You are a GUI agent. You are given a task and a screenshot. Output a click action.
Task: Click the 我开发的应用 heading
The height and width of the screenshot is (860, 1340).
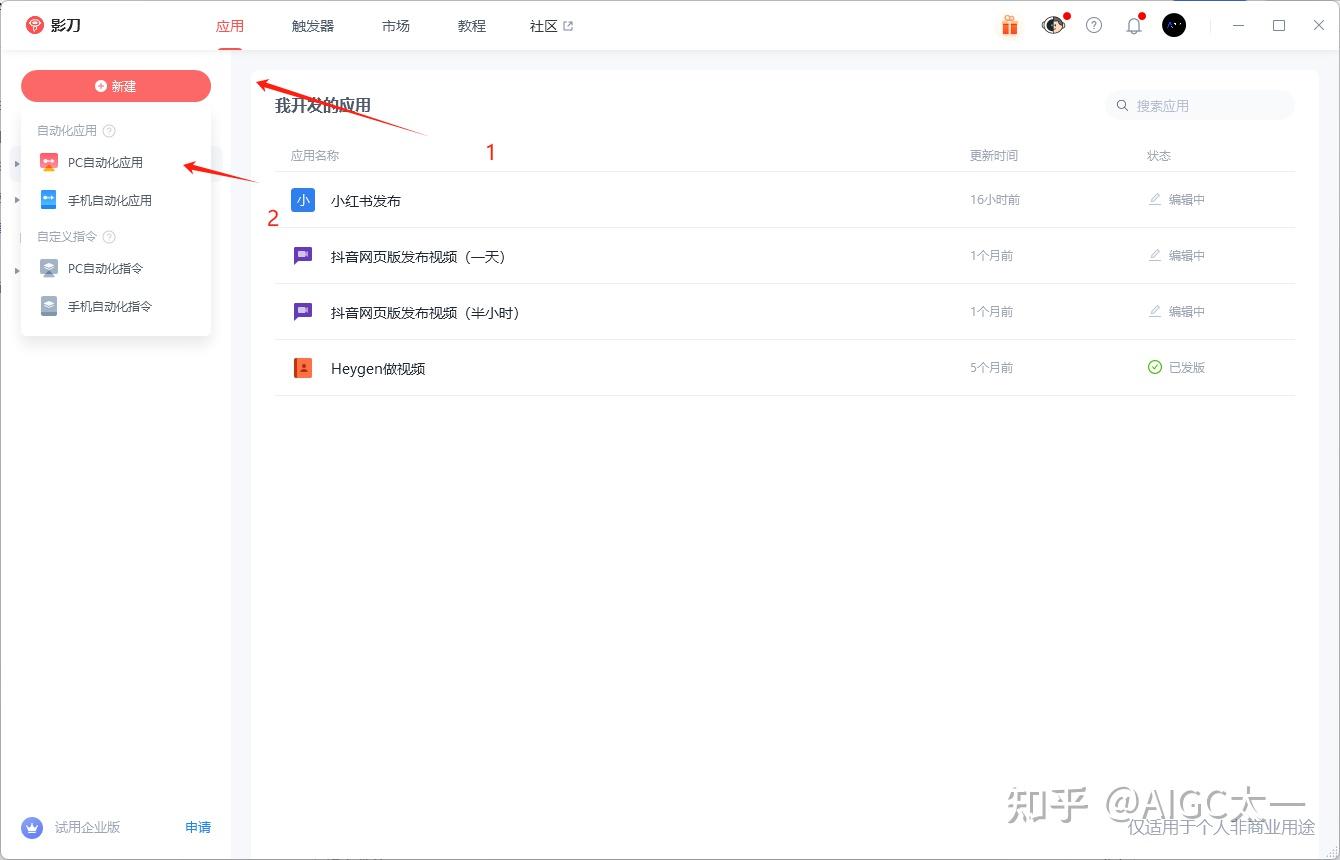[x=323, y=105]
